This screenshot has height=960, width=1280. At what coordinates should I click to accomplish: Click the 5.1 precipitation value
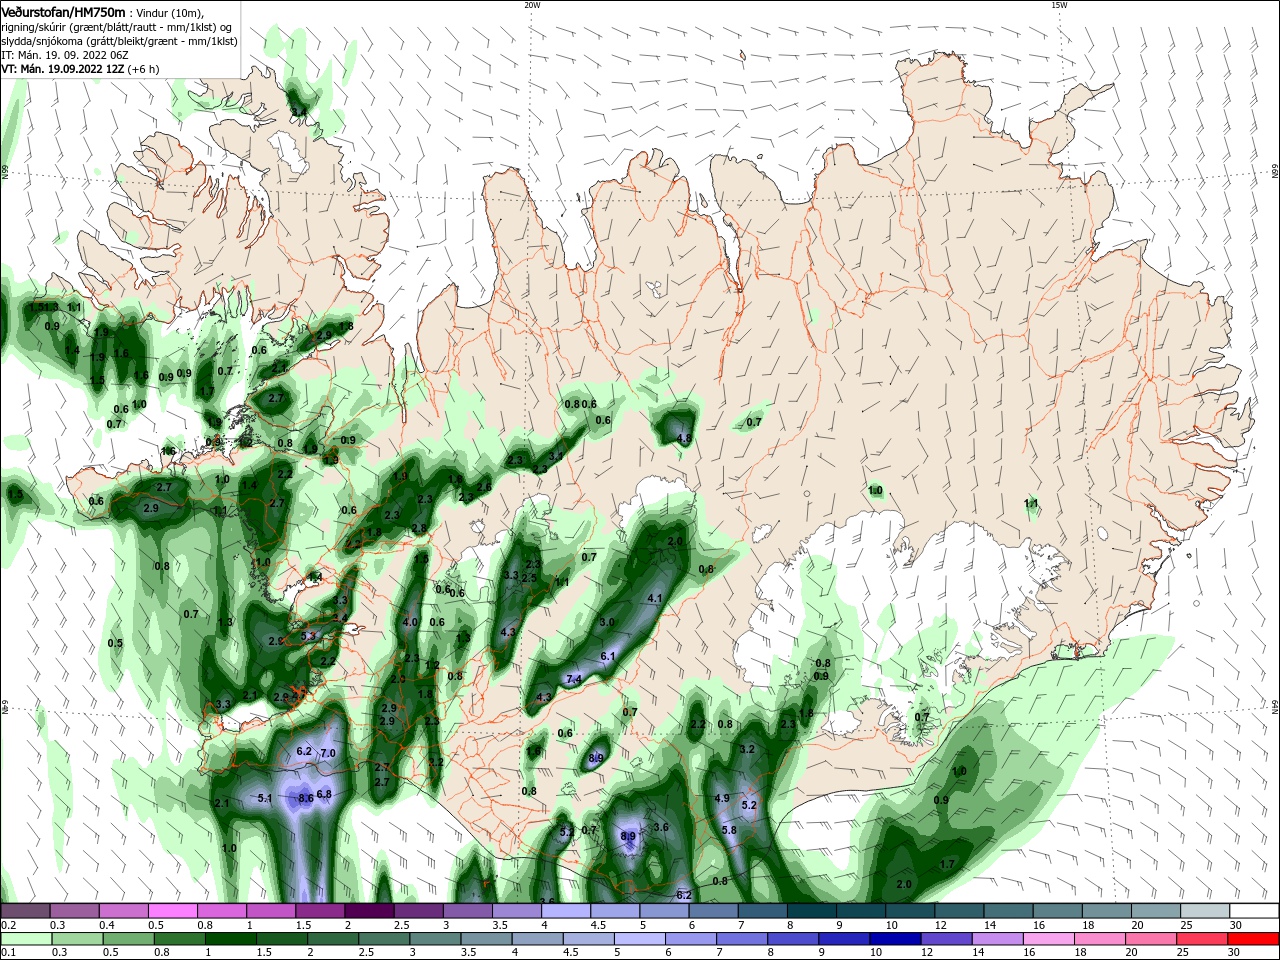pyautogui.click(x=265, y=798)
